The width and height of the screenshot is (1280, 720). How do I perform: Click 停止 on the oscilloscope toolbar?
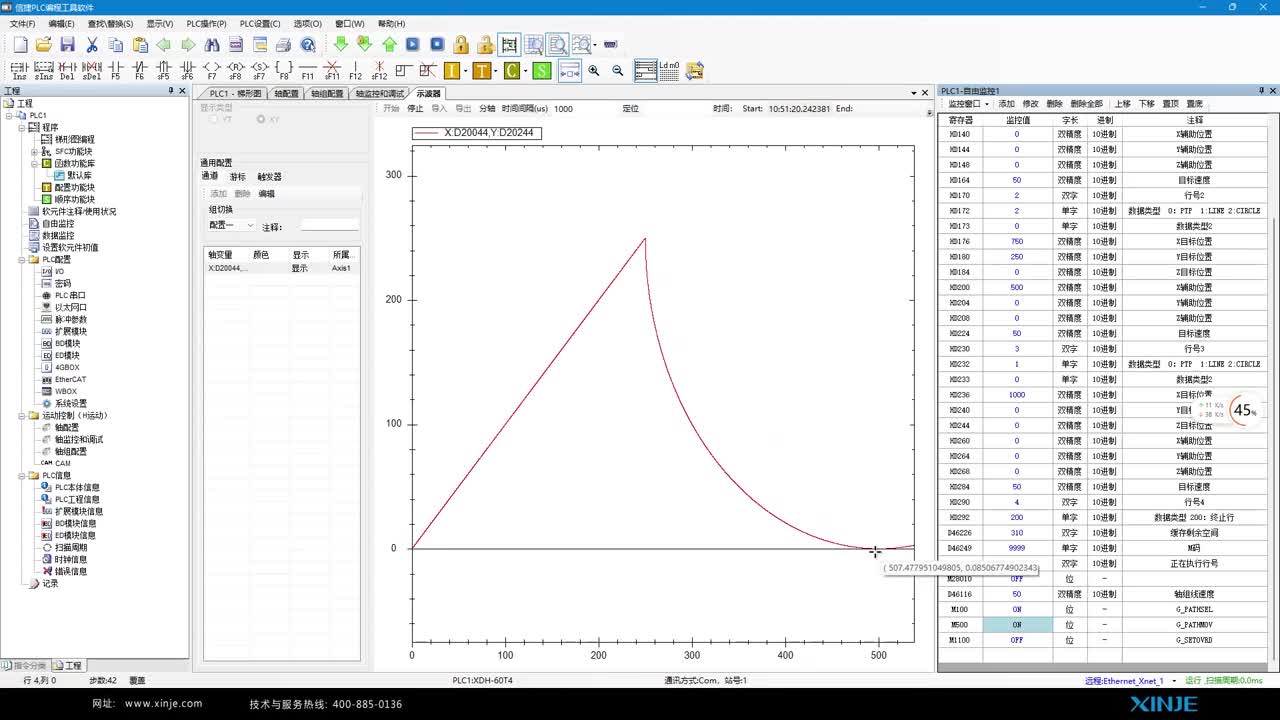pyautogui.click(x=415, y=108)
